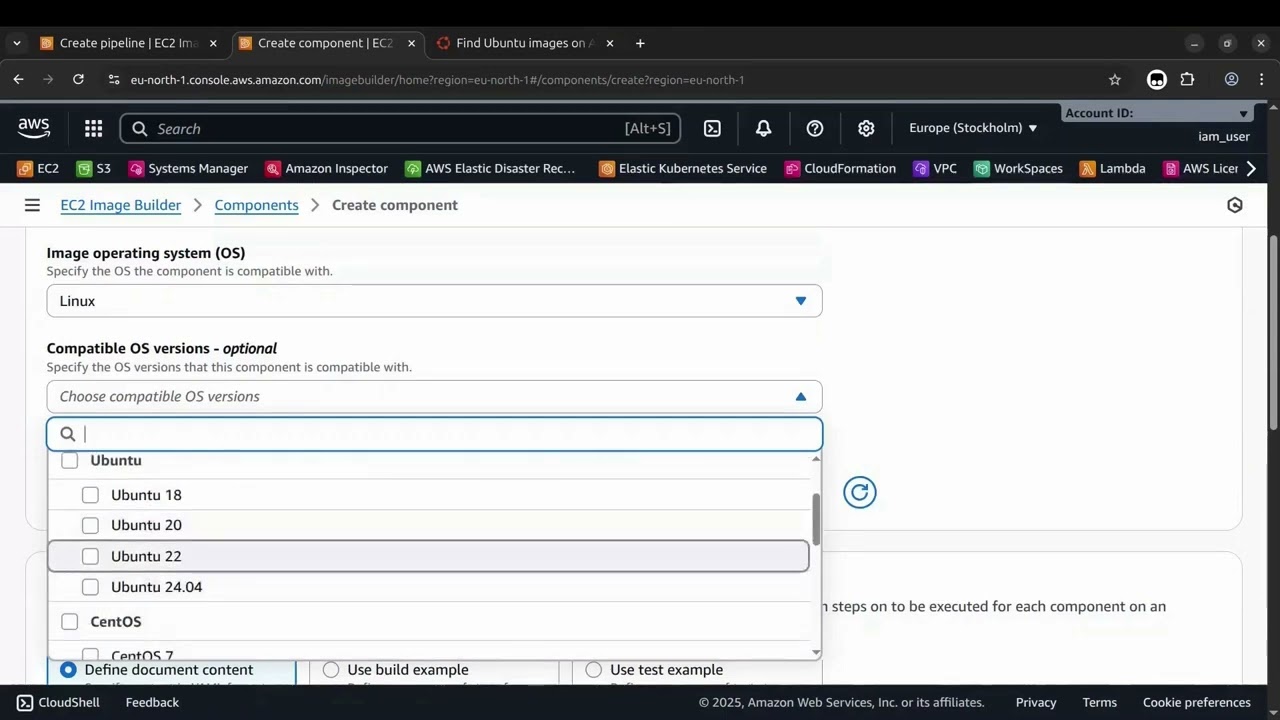Switch to Create pipeline browser tab
Image resolution: width=1280 pixels, height=720 pixels.
128,43
